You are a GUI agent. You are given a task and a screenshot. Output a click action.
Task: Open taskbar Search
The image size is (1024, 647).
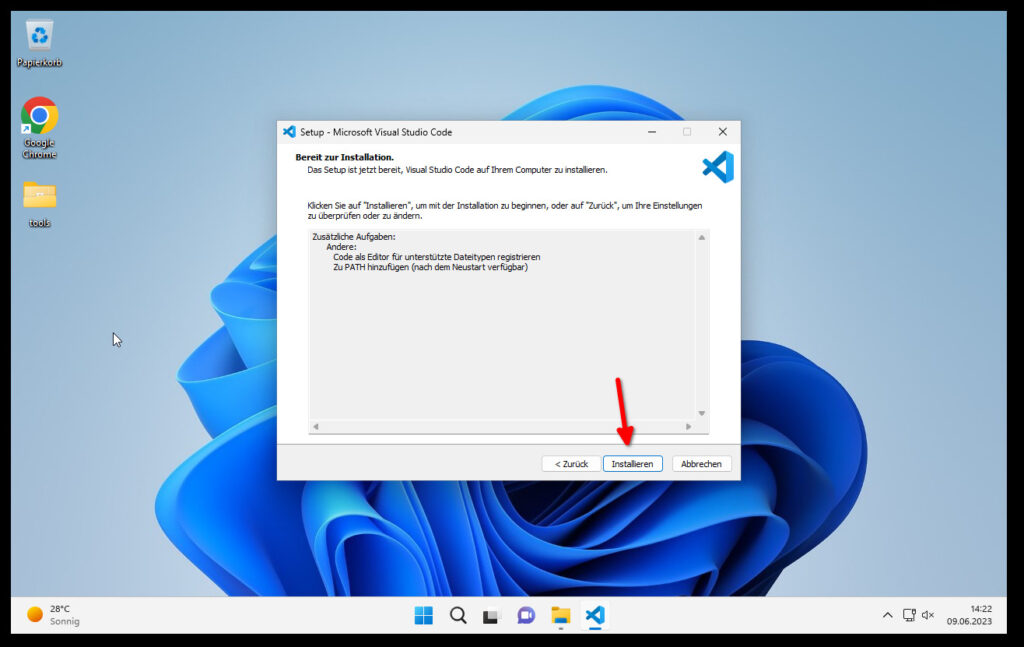pos(458,615)
